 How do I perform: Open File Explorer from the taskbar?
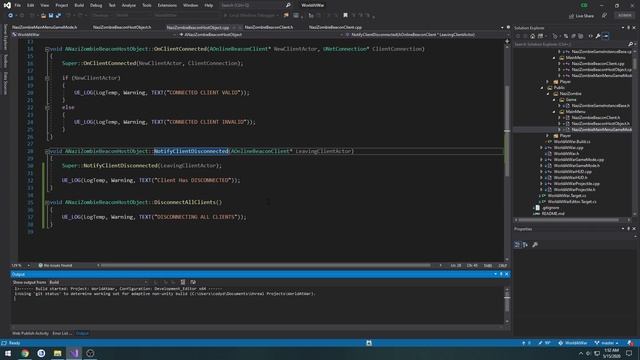pyautogui.click(x=58, y=353)
